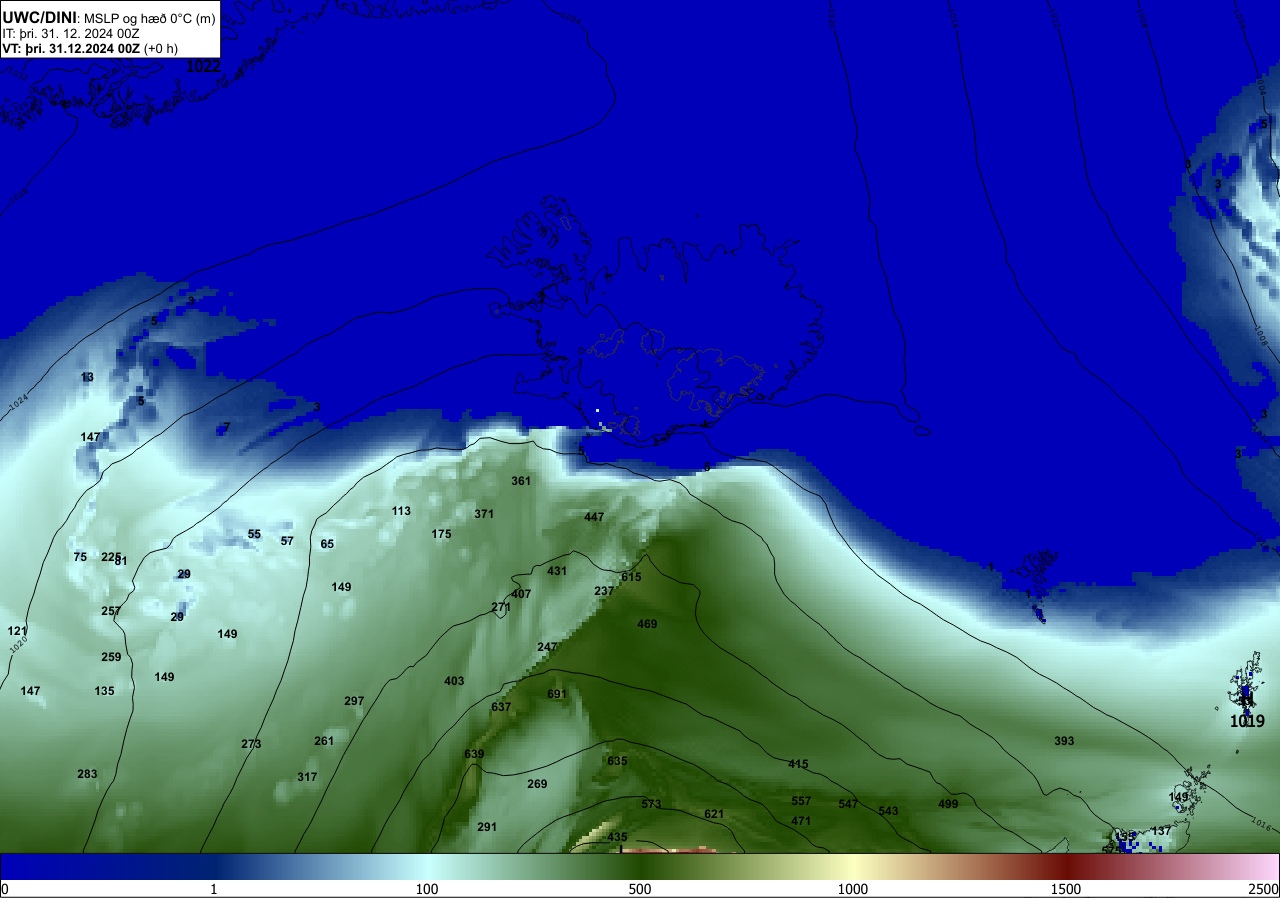Click the 557 height value
Screen dimensions: 1280x898
click(801, 801)
